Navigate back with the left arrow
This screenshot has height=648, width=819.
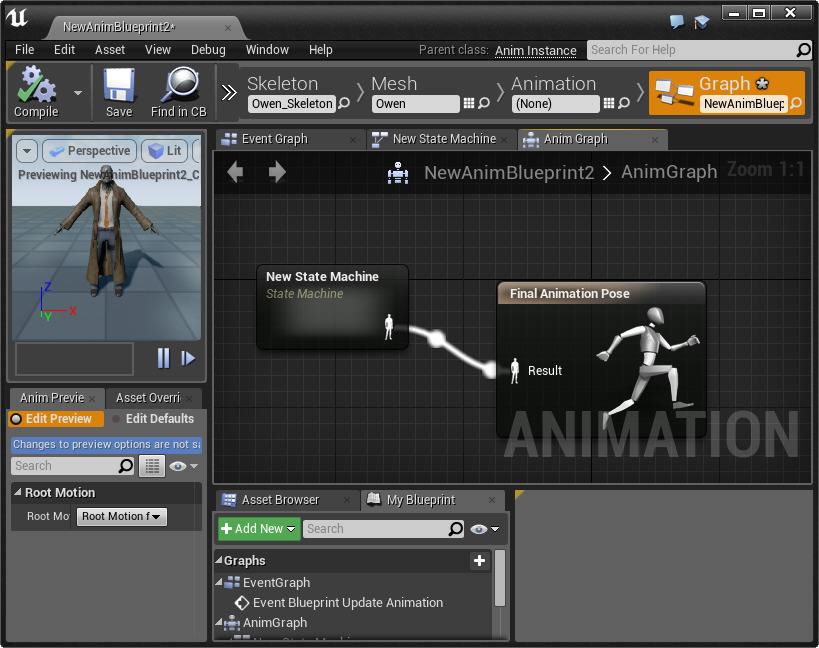click(x=235, y=172)
